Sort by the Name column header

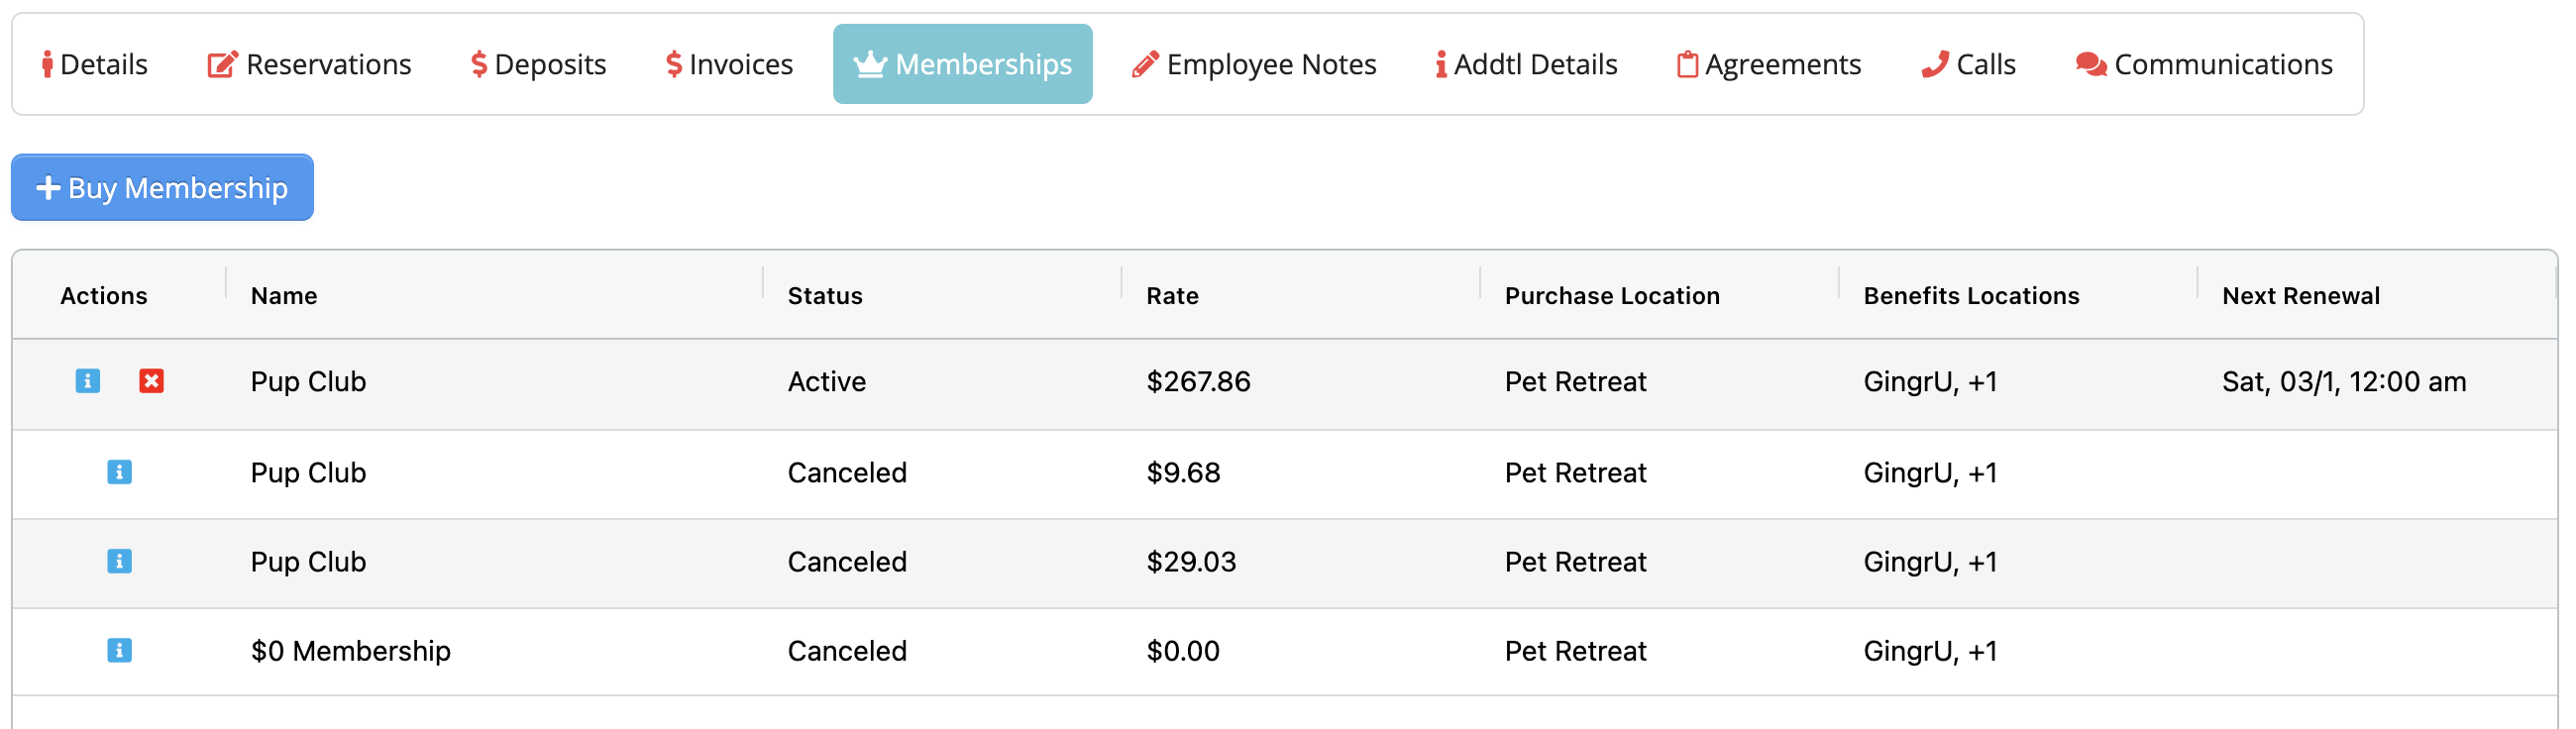pyautogui.click(x=284, y=296)
